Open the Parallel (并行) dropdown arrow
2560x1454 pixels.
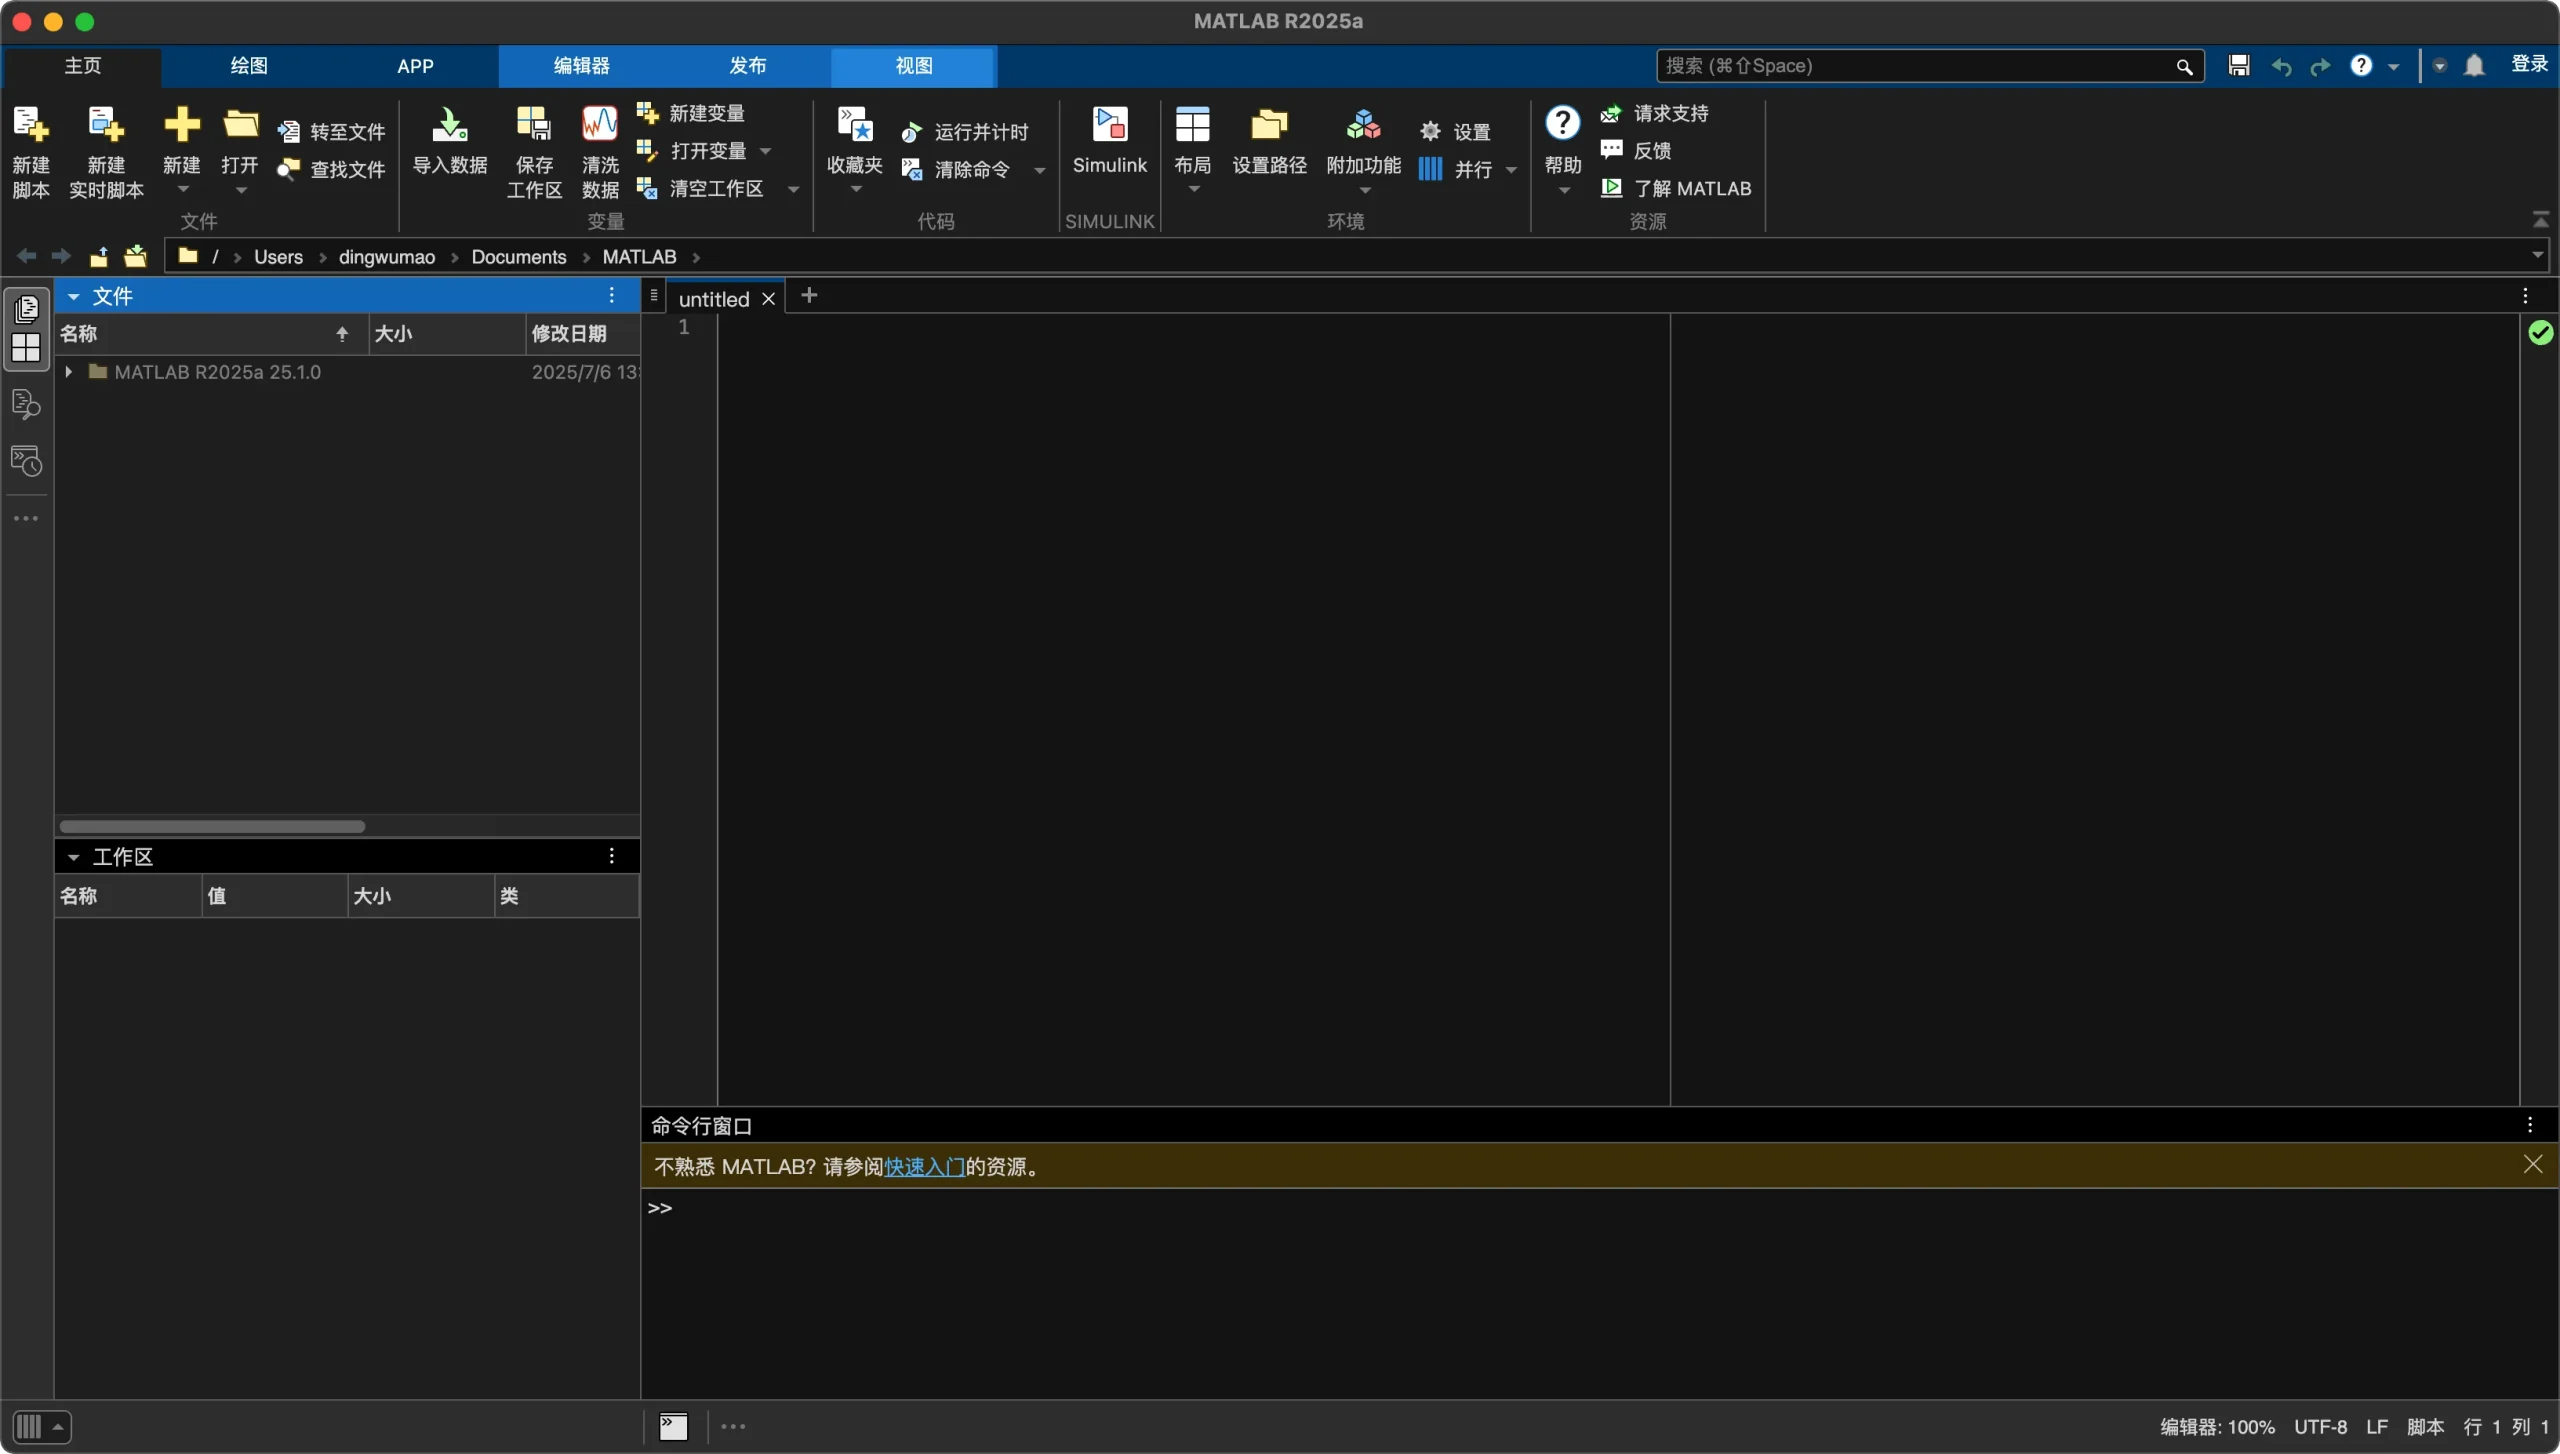[1511, 170]
